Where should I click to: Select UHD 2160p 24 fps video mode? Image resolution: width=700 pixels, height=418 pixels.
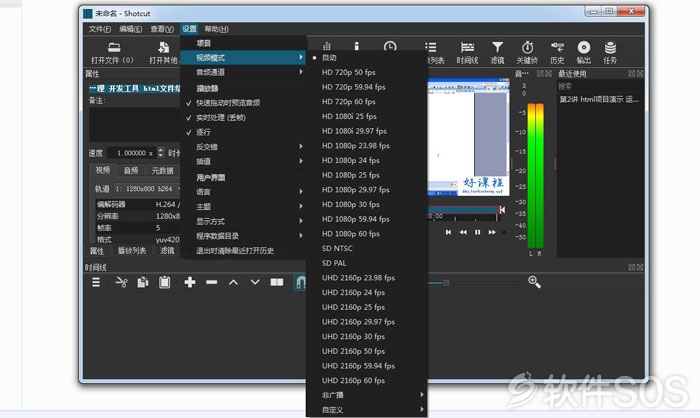point(366,293)
